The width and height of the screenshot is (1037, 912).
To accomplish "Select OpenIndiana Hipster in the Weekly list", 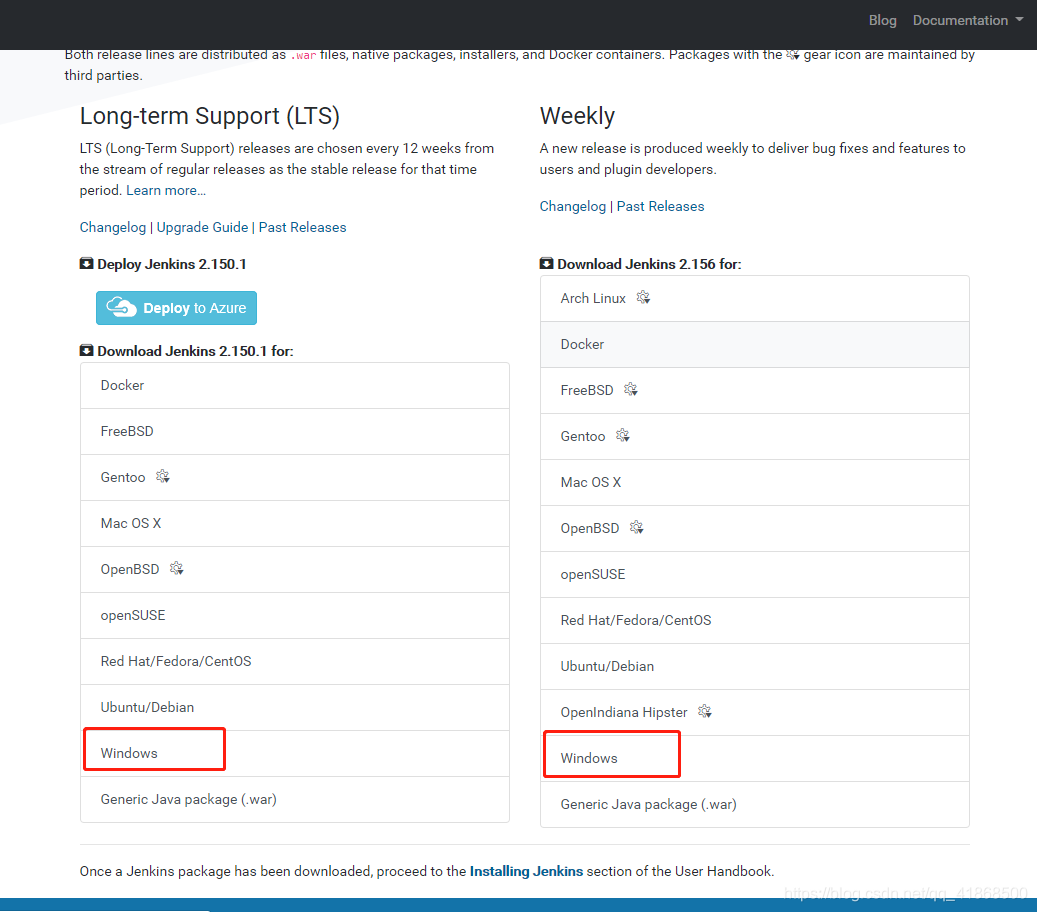I will coord(755,713).
